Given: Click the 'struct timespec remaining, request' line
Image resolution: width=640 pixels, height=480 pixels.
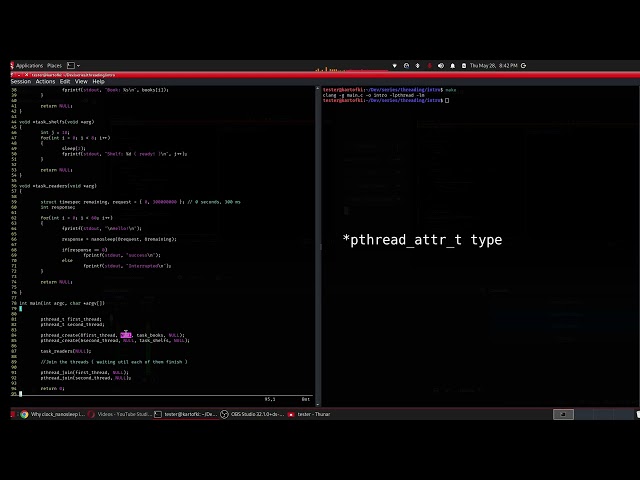Looking at the screenshot, I should tap(140, 202).
